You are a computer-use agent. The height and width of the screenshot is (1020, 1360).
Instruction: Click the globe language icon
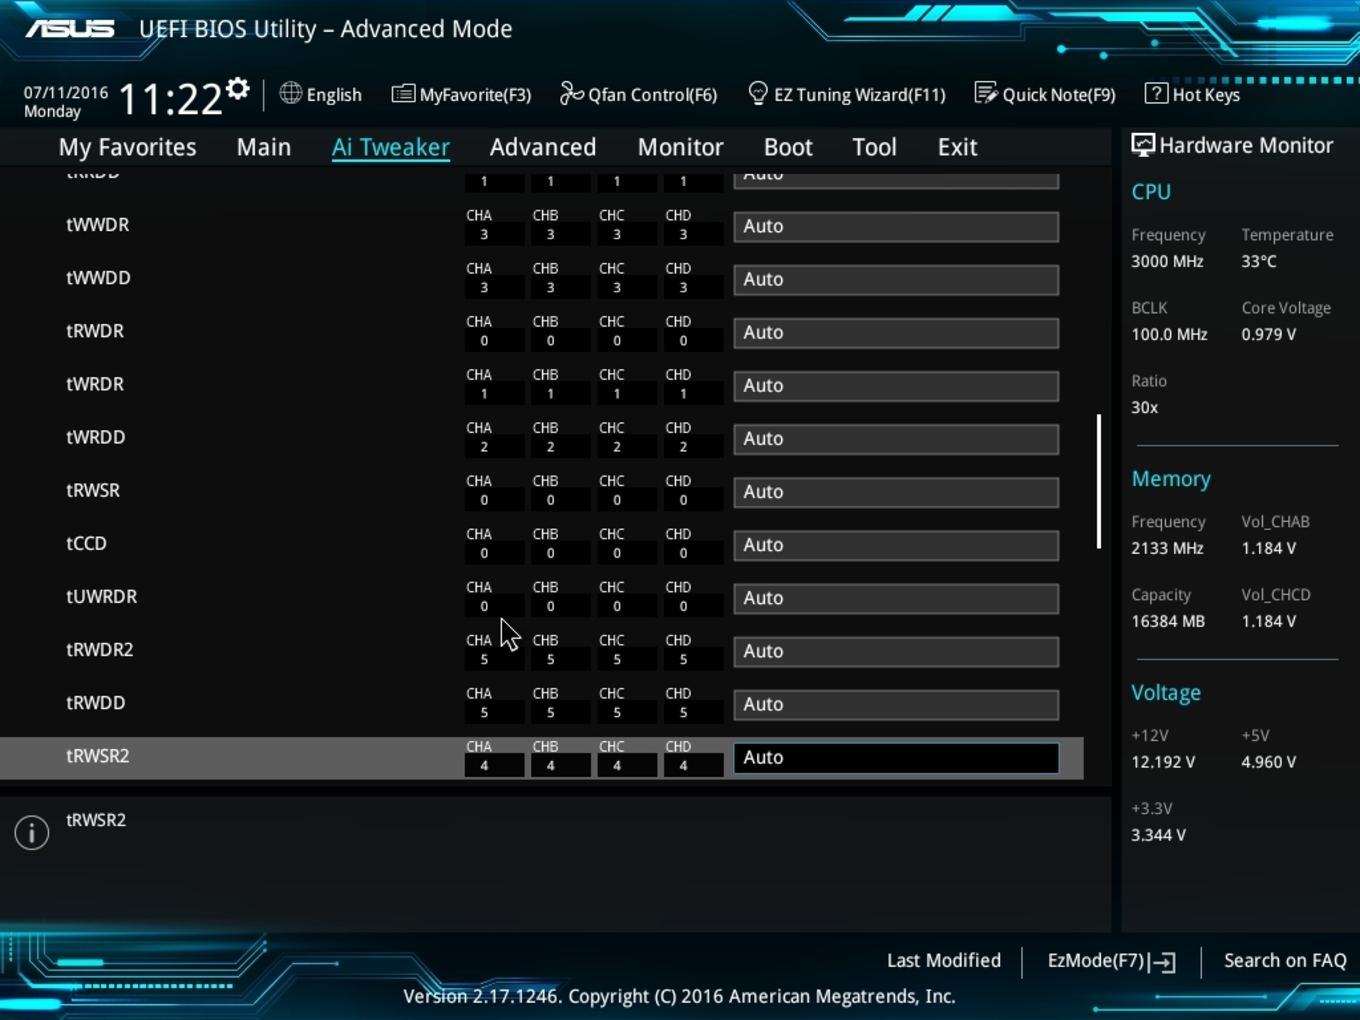click(x=291, y=93)
